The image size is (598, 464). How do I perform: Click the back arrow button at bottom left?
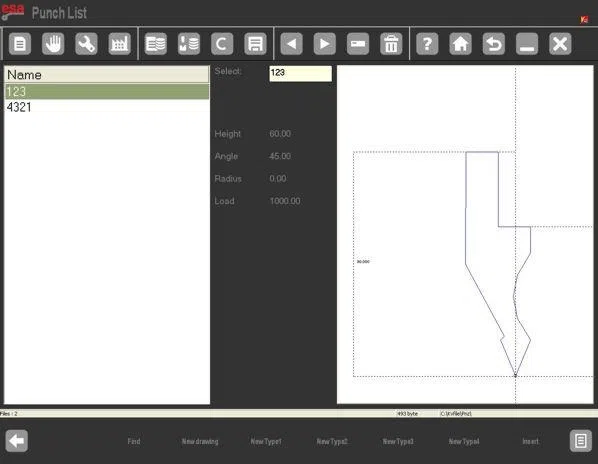point(16,441)
